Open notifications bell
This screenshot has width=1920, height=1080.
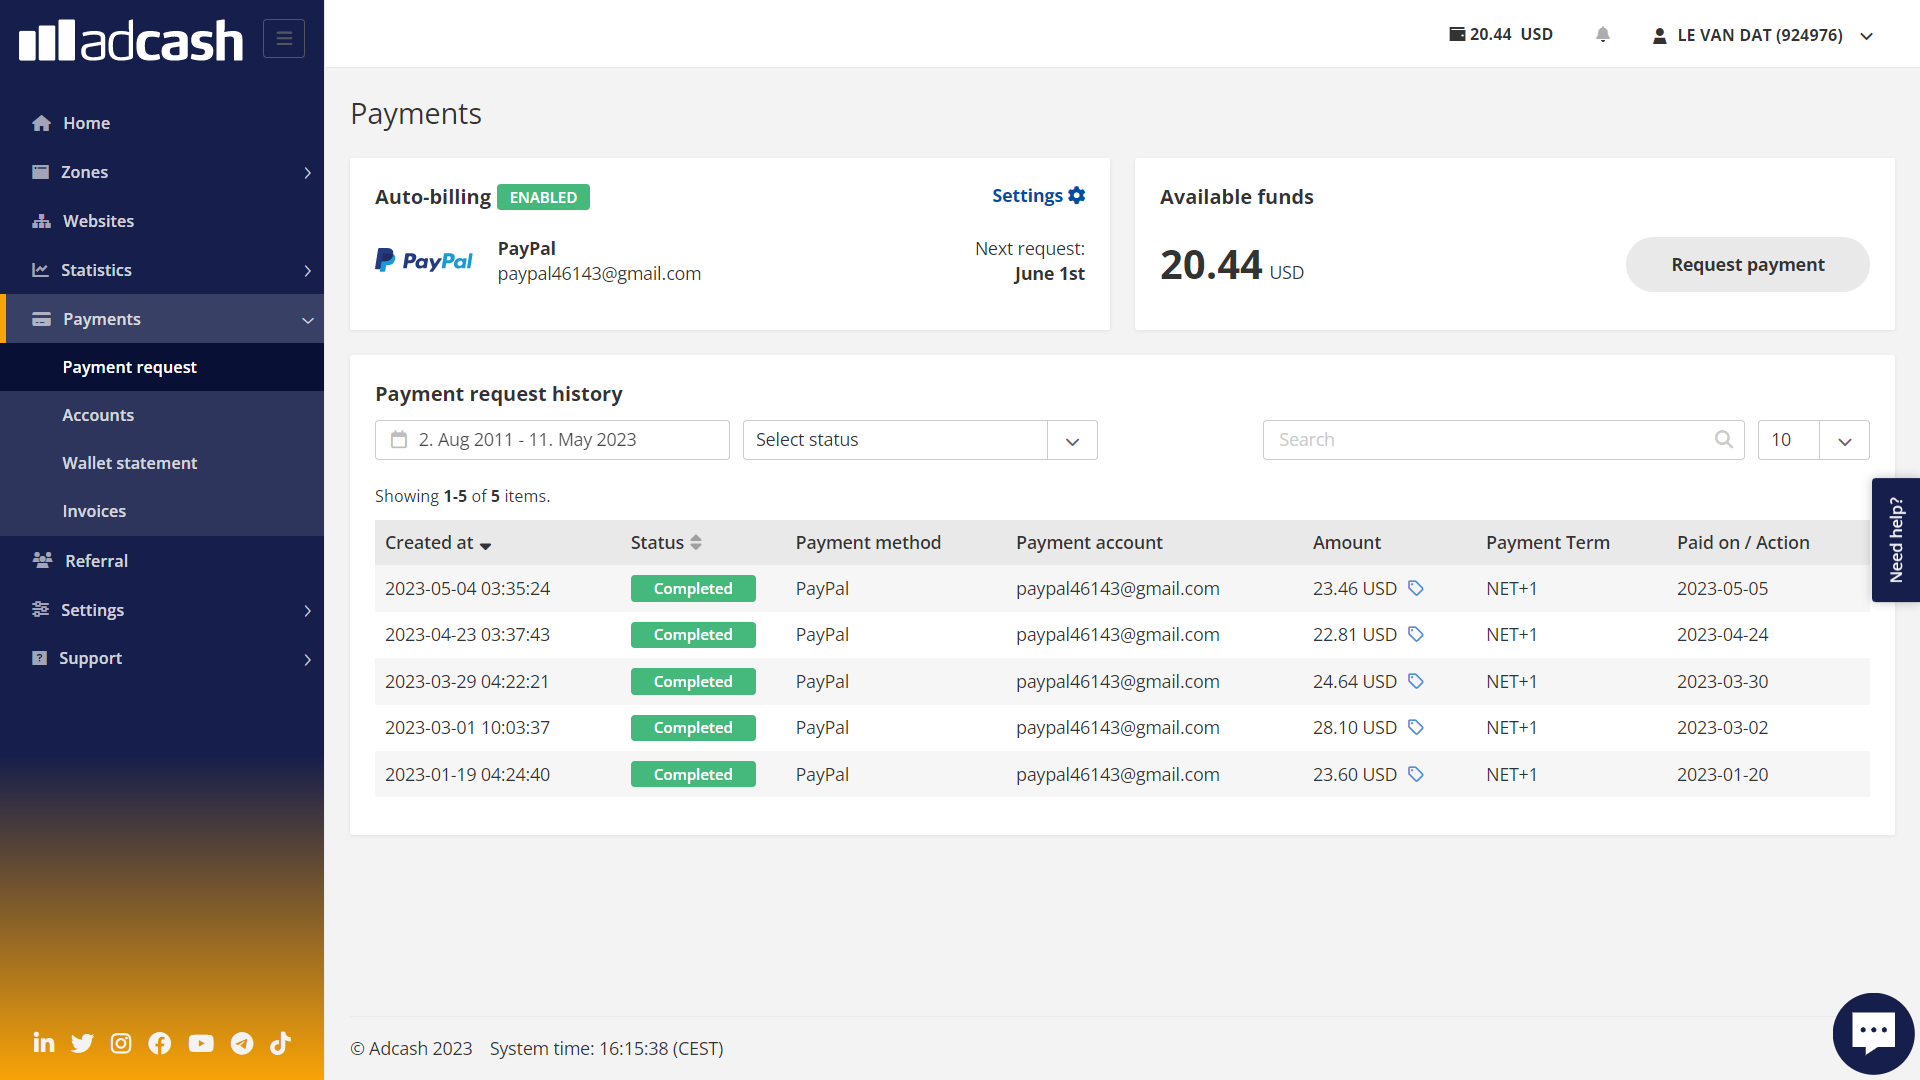coord(1603,35)
